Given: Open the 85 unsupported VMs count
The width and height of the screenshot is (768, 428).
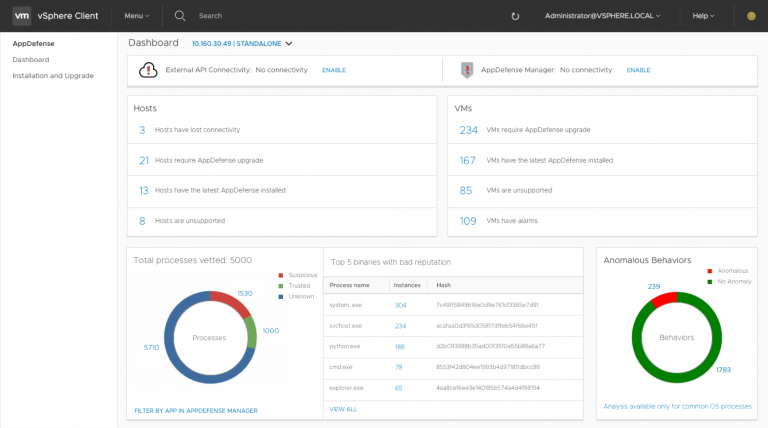Looking at the screenshot, I should pyautogui.click(x=466, y=190).
